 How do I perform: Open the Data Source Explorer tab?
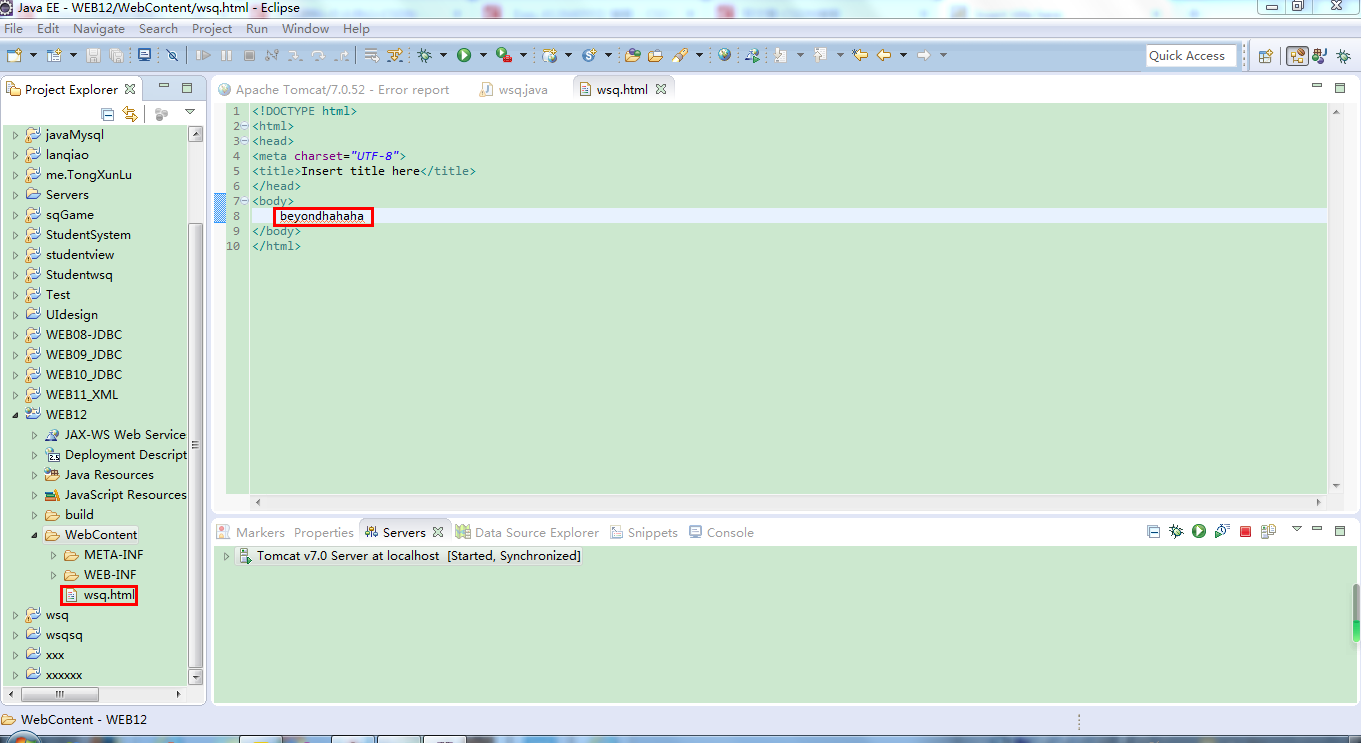click(x=527, y=532)
